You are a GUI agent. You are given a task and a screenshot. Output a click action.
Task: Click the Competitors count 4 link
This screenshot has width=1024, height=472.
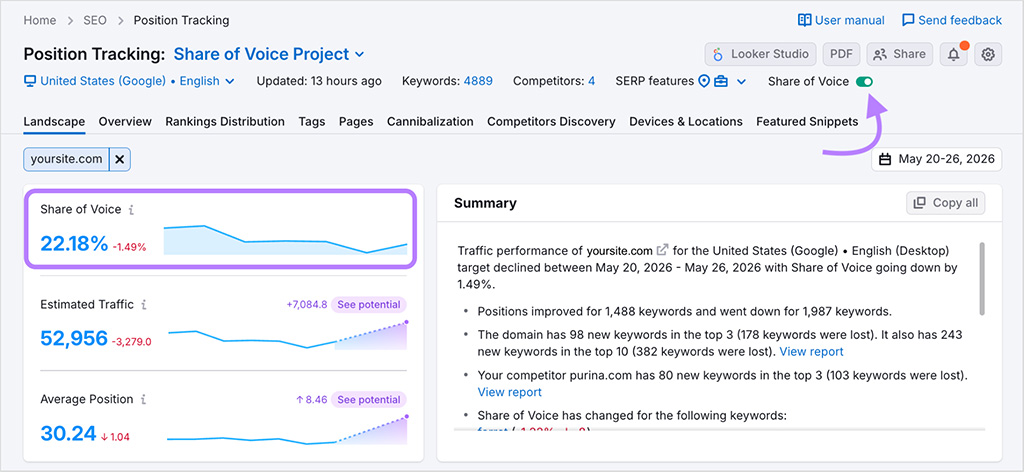click(x=591, y=82)
